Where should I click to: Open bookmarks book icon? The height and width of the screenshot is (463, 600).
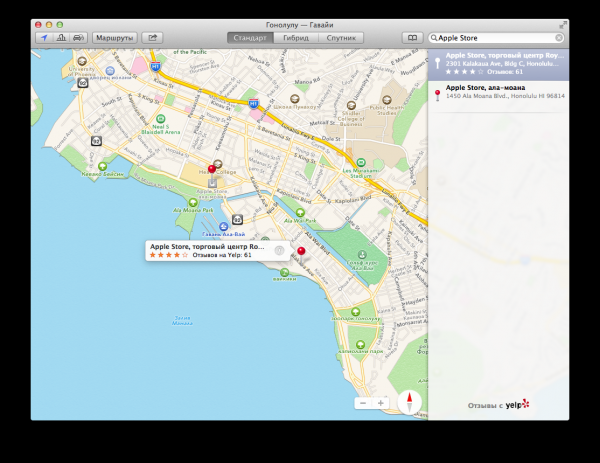[x=412, y=38]
